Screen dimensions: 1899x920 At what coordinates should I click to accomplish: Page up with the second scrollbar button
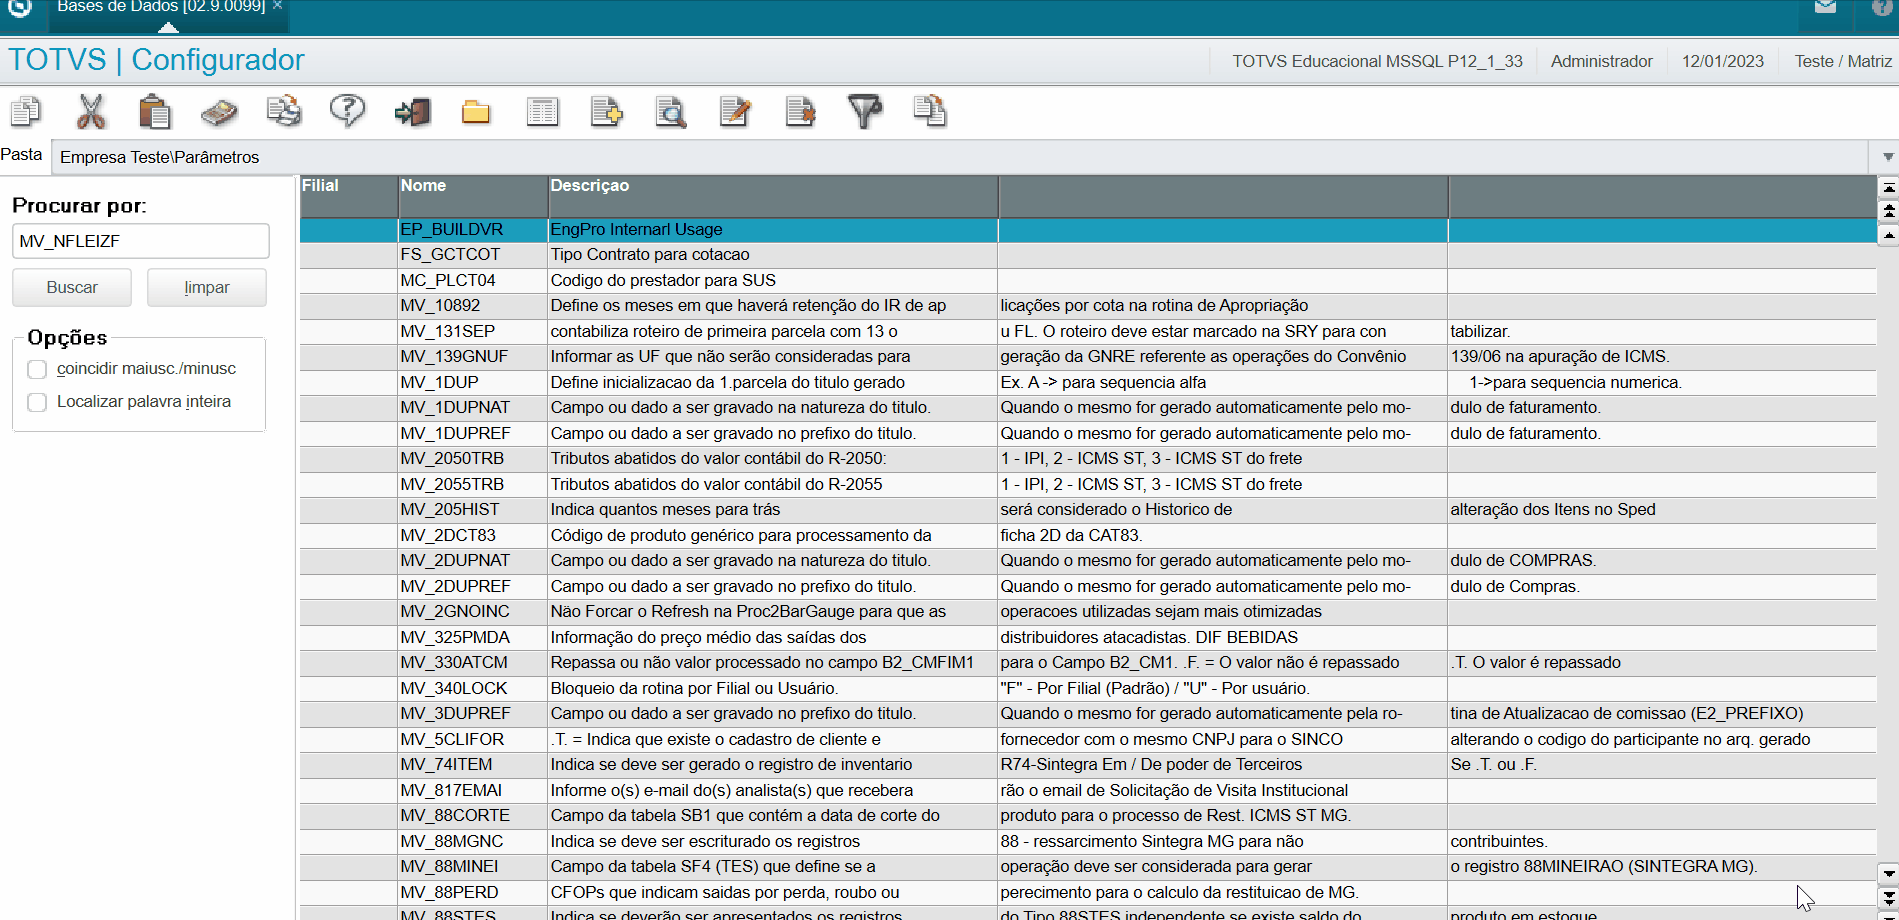1888,211
